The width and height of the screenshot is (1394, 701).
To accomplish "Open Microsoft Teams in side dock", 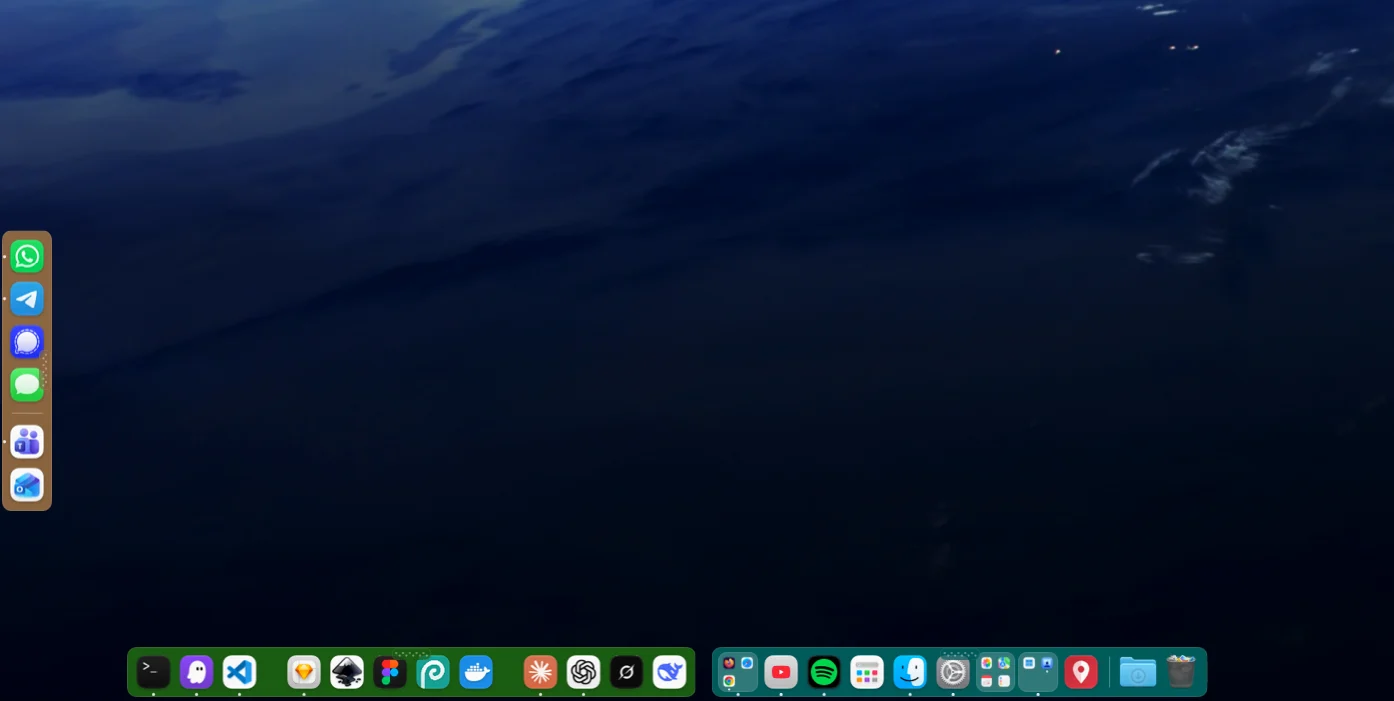I will point(27,442).
